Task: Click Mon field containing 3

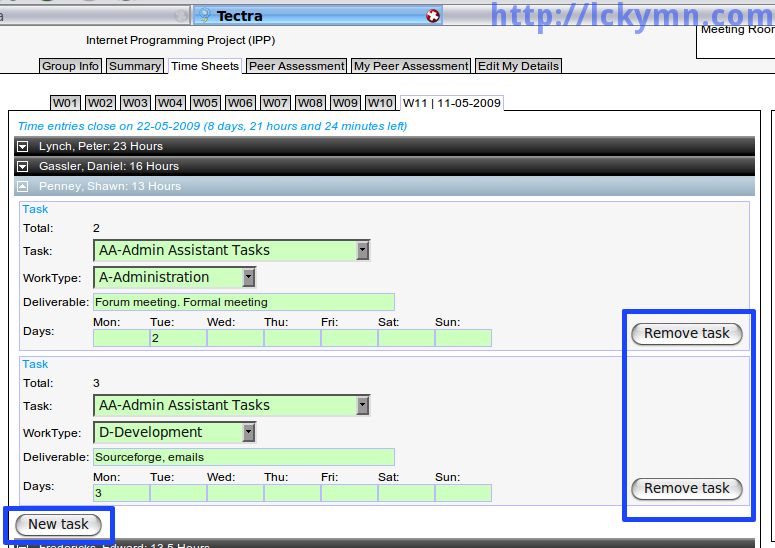Action: coord(121,493)
